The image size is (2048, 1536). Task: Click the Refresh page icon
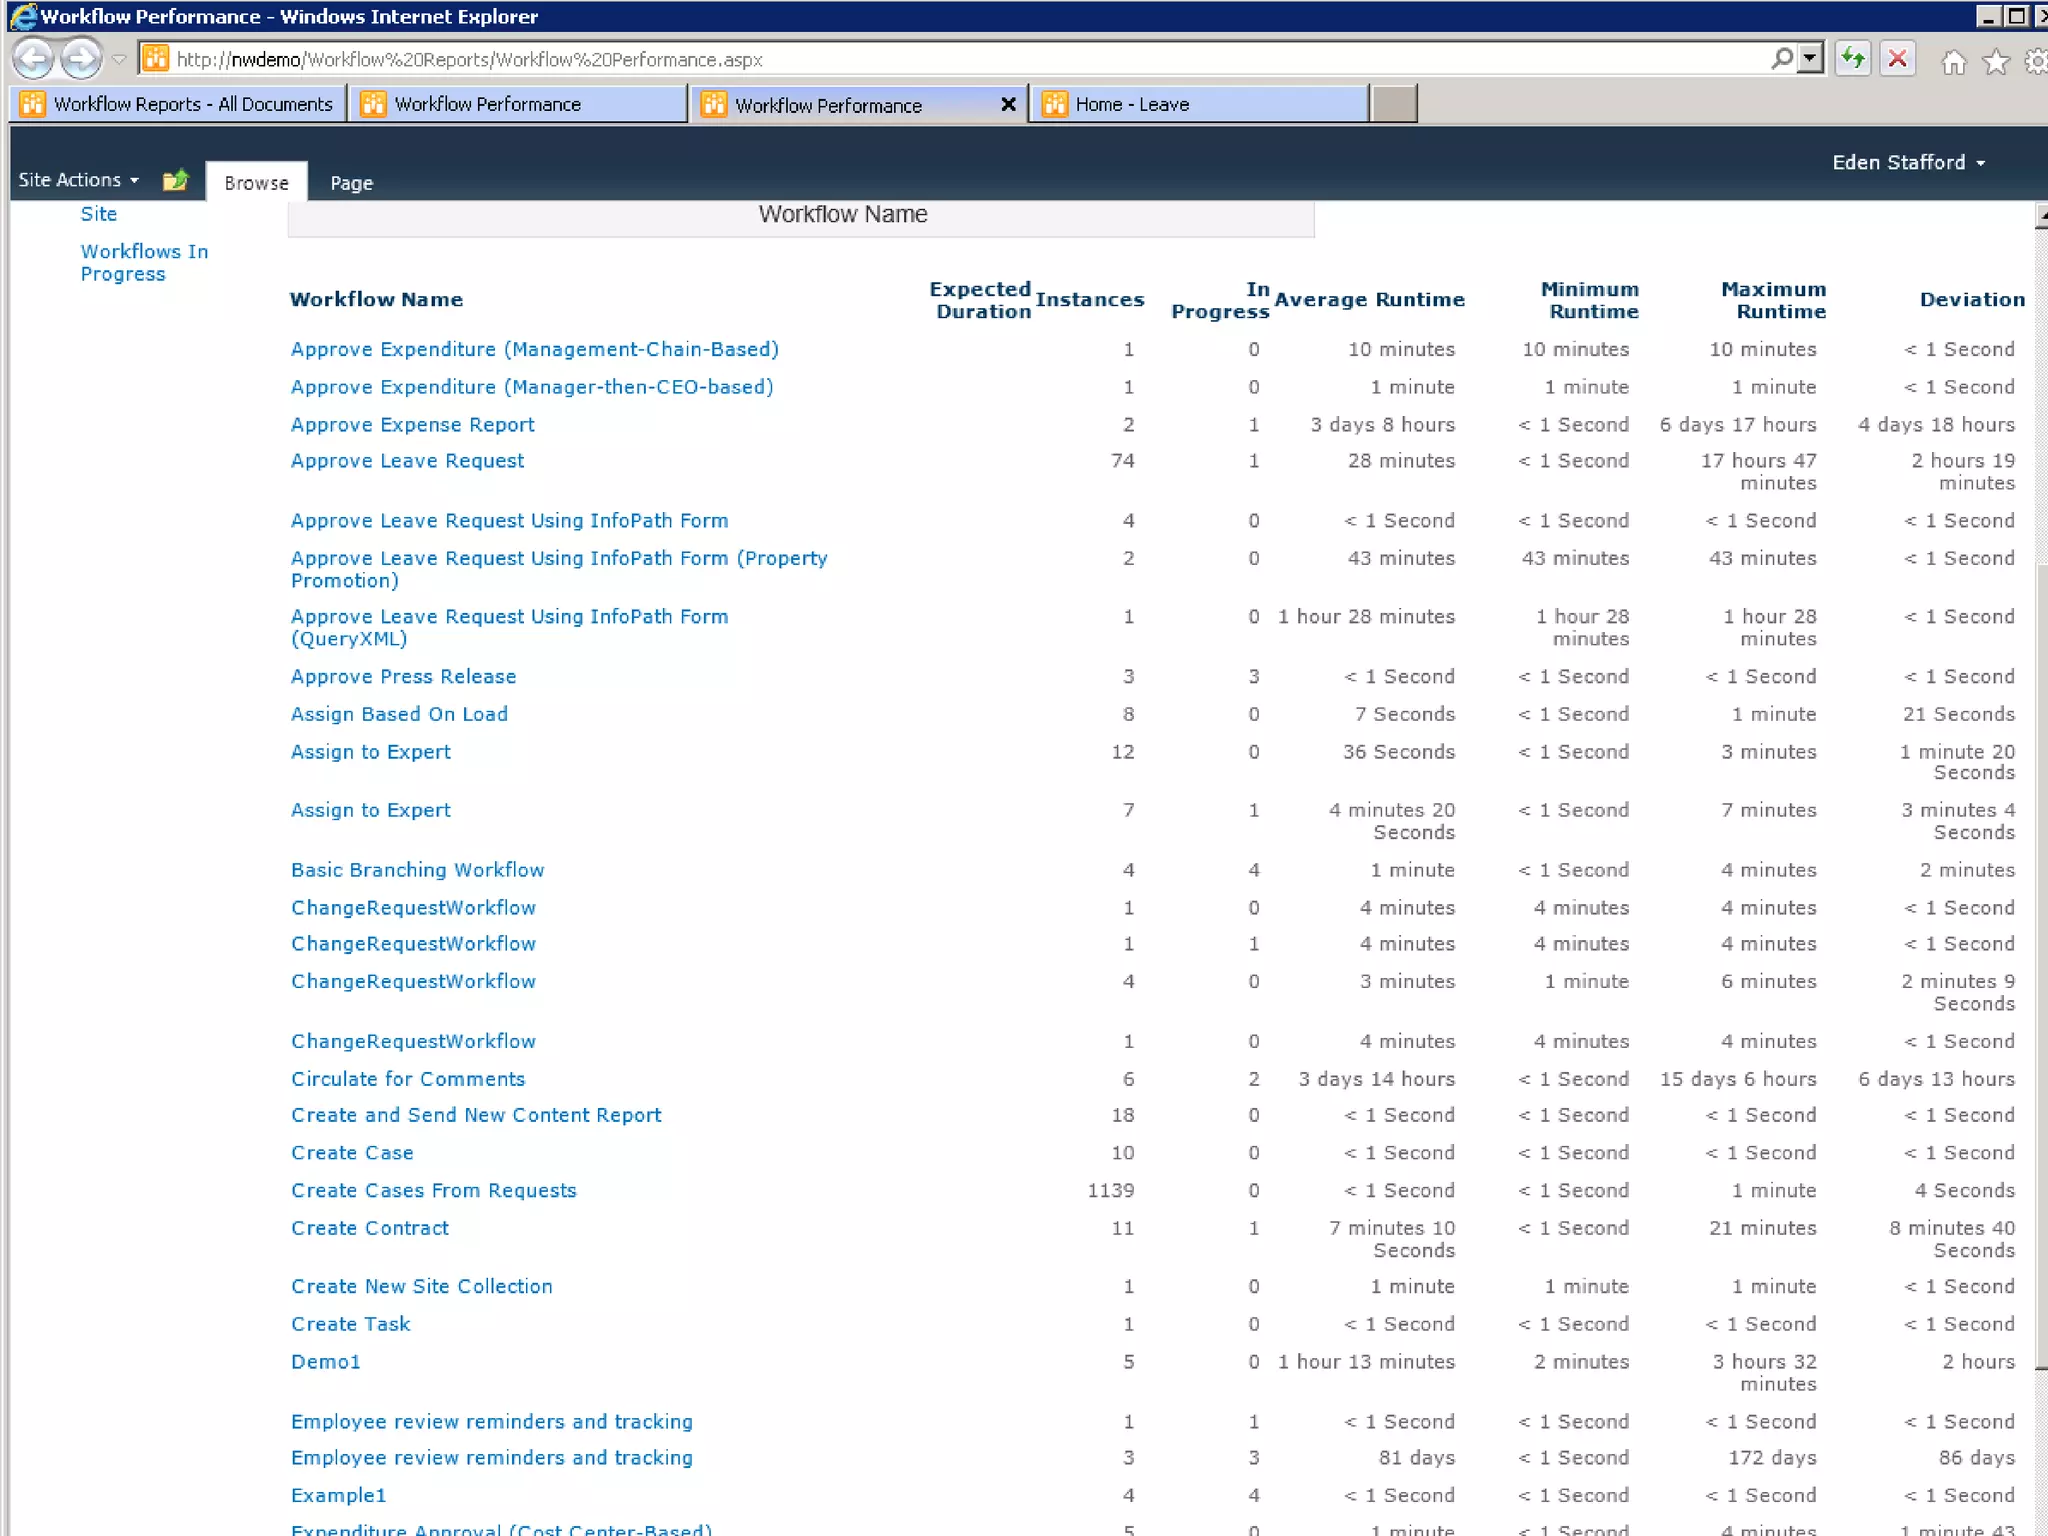tap(1853, 59)
